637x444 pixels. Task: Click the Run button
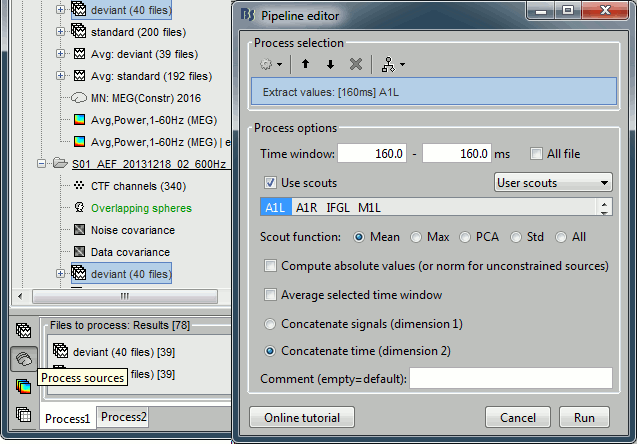tap(585, 417)
